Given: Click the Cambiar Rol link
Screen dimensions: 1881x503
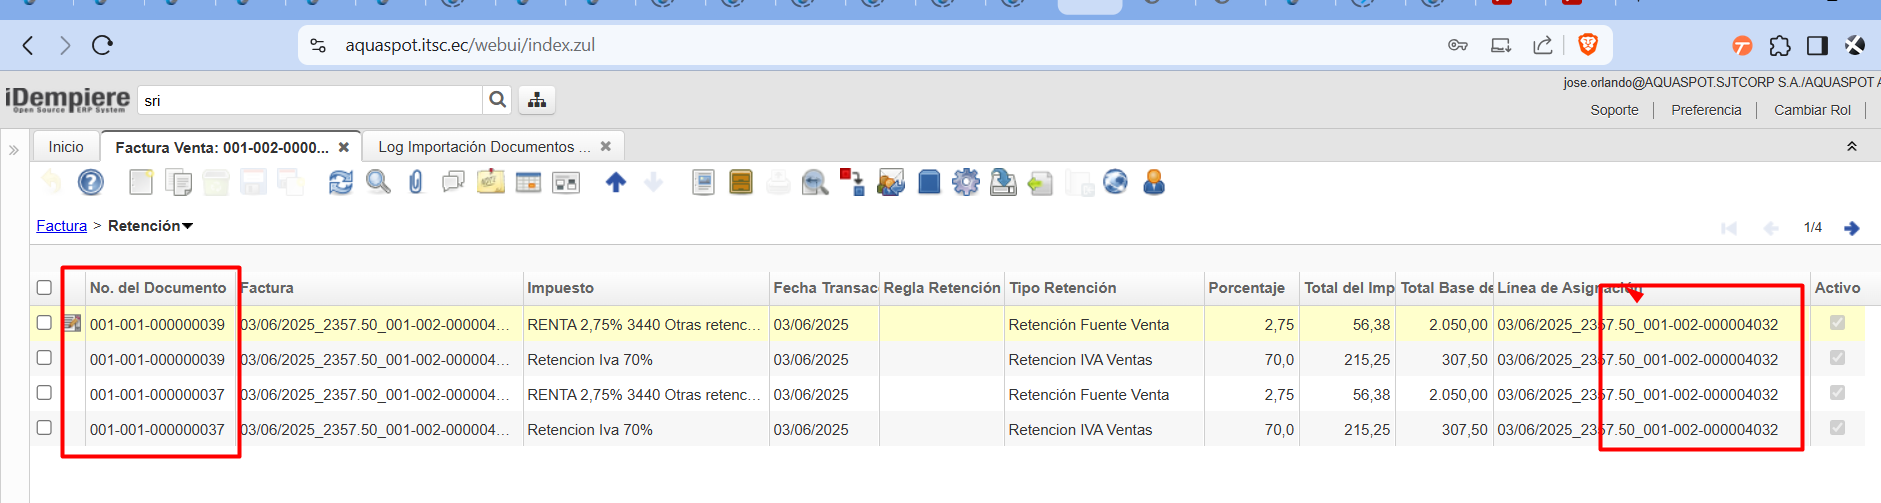Looking at the screenshot, I should [1812, 110].
